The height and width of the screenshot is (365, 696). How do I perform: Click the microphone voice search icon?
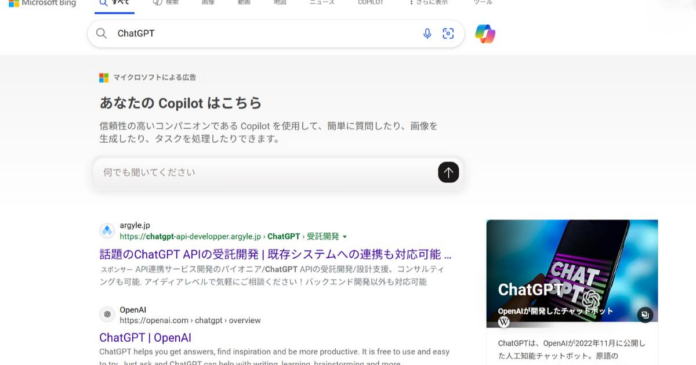pyautogui.click(x=427, y=34)
